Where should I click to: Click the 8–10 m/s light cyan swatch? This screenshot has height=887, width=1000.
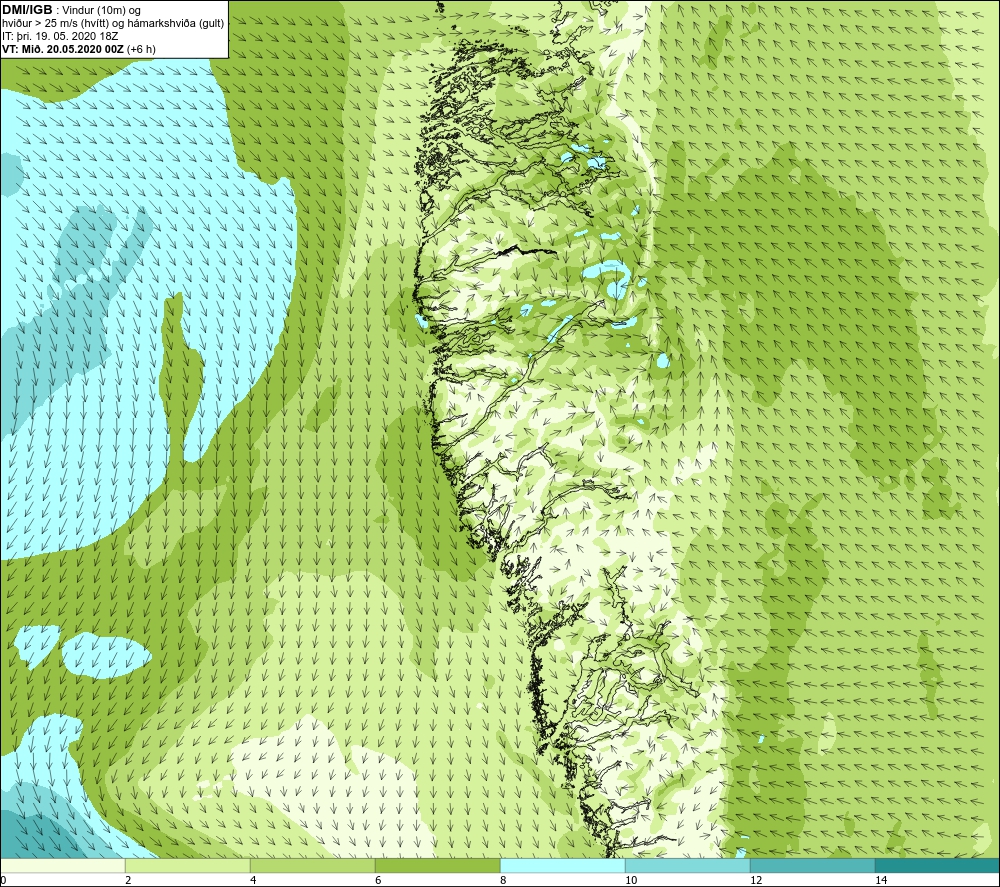[562, 865]
